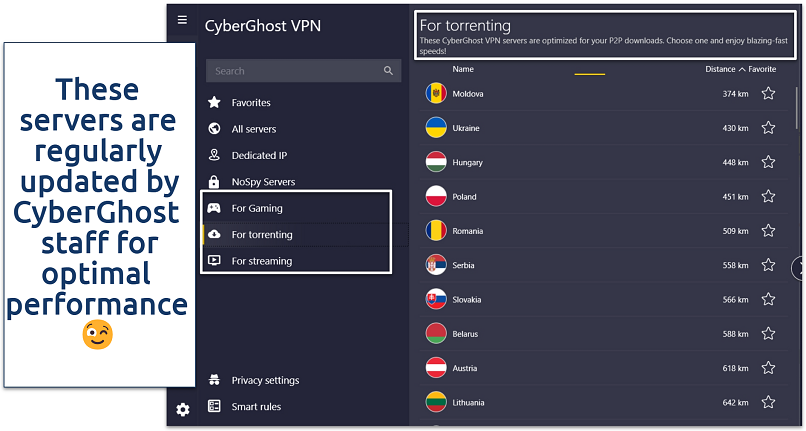
Task: Connect to the Romania server
Action: (468, 231)
